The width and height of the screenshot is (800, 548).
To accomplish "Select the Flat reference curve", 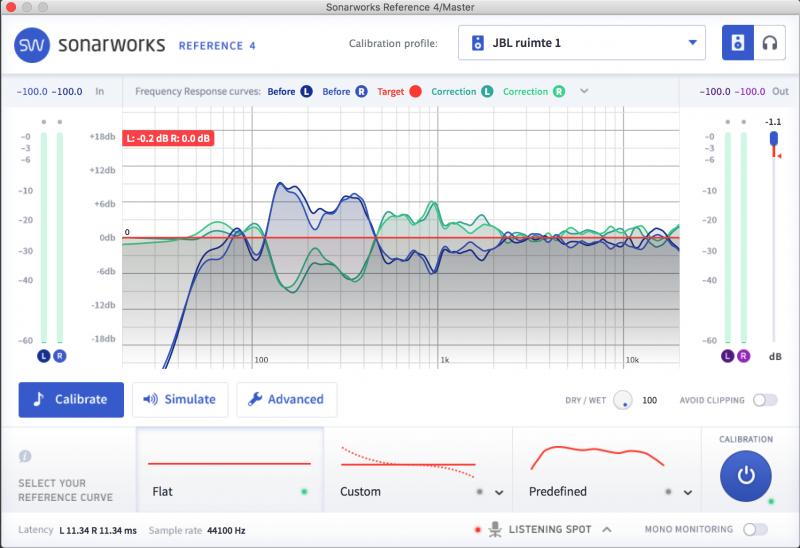I will 230,470.
